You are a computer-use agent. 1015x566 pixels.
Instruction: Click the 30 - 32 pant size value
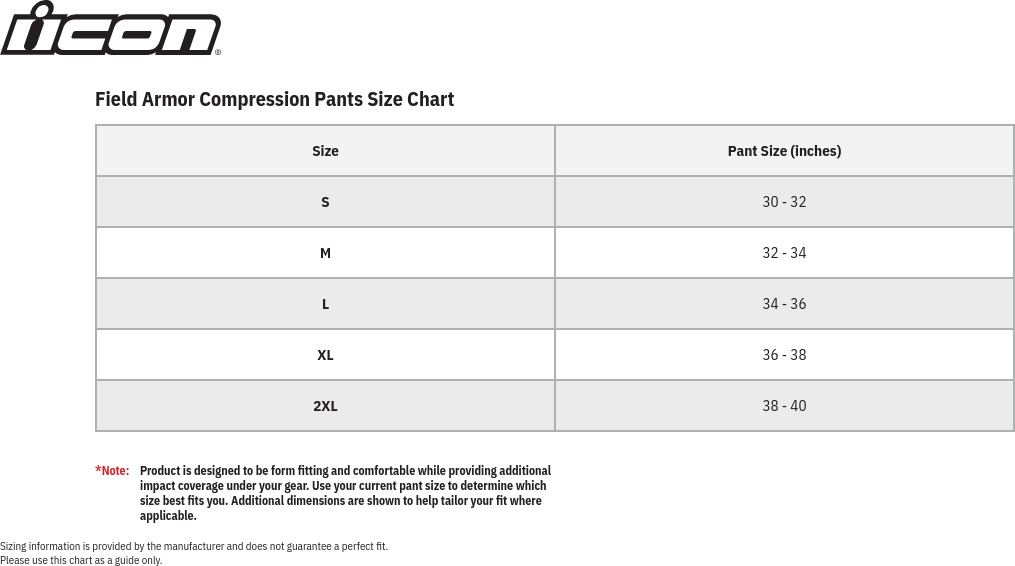pos(784,202)
